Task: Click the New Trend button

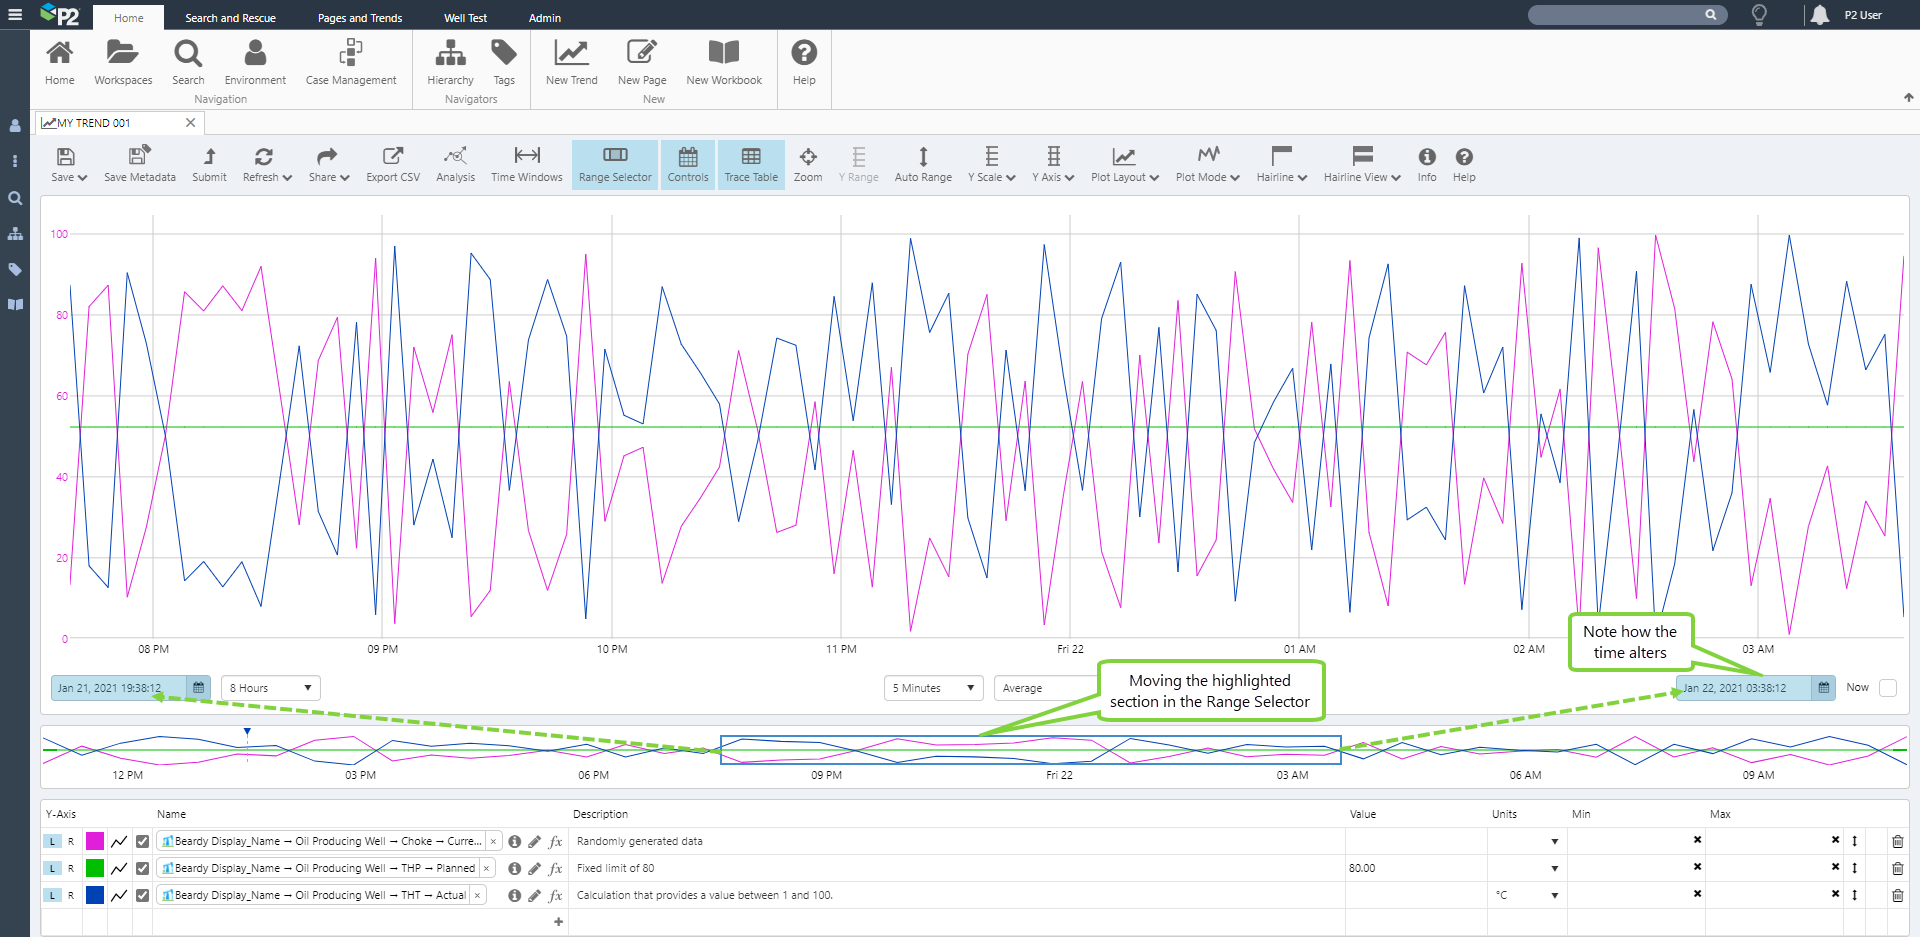Action: 571,62
